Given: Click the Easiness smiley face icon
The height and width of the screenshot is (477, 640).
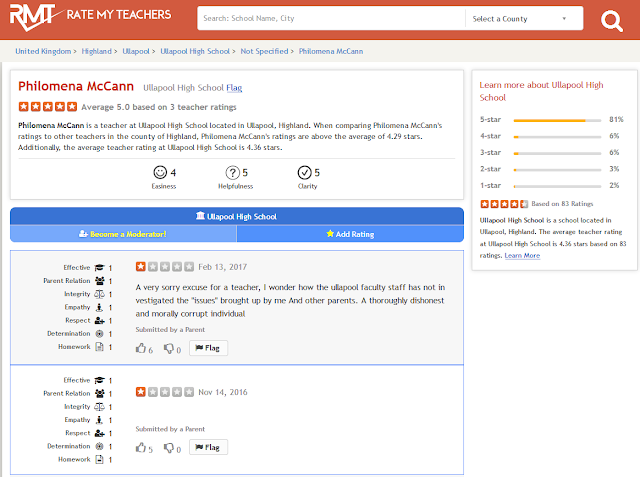Looking at the screenshot, I should point(160,172).
